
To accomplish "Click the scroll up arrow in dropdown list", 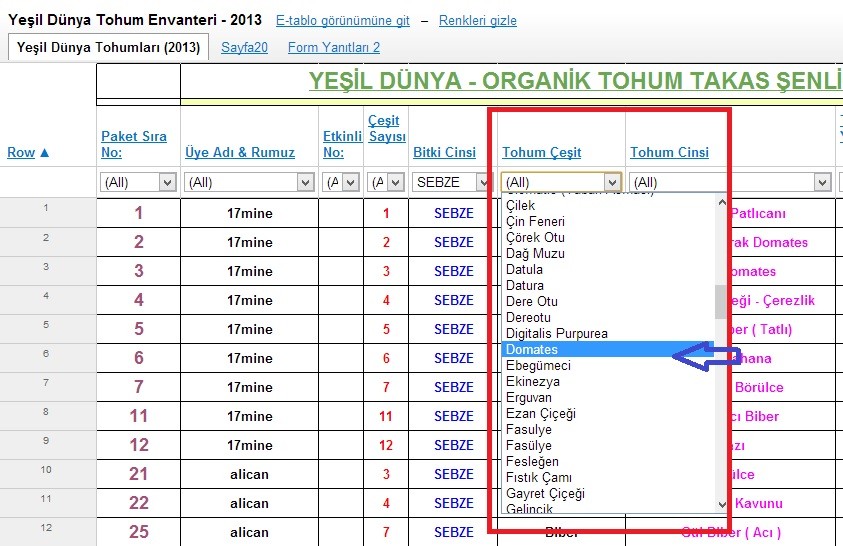I will (x=721, y=201).
